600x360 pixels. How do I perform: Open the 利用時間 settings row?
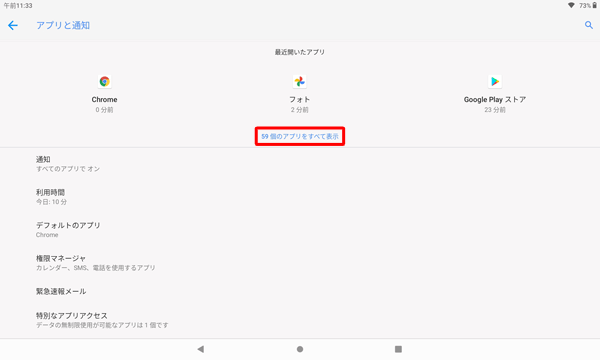(x=300, y=197)
